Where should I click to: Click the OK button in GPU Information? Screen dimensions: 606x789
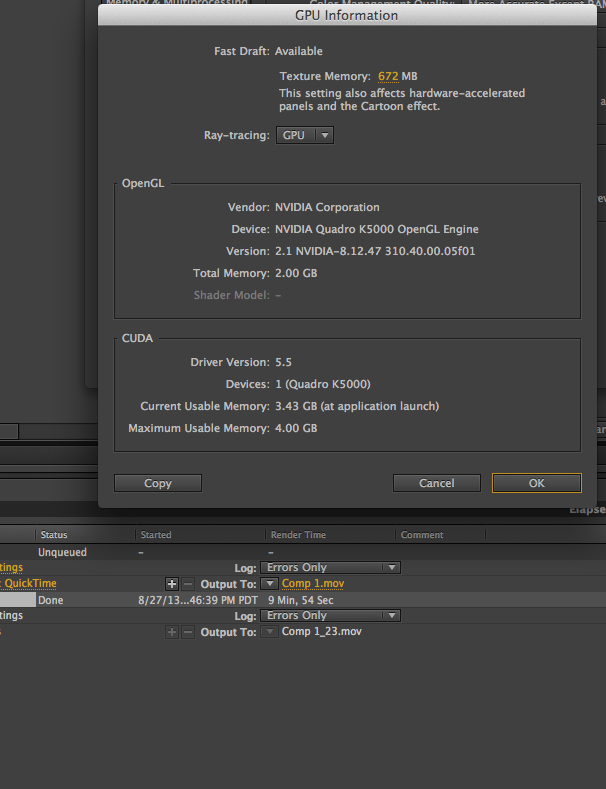pyautogui.click(x=537, y=483)
